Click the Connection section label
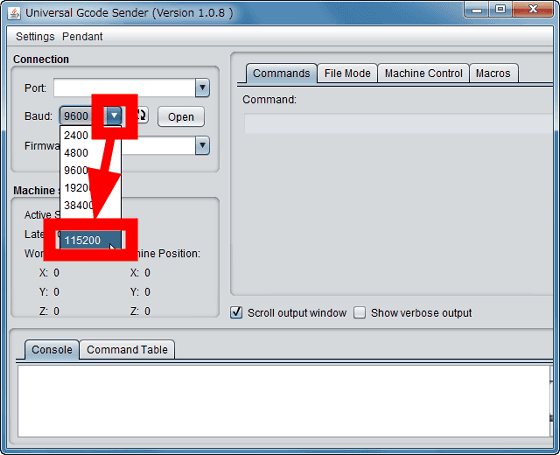 (41, 59)
